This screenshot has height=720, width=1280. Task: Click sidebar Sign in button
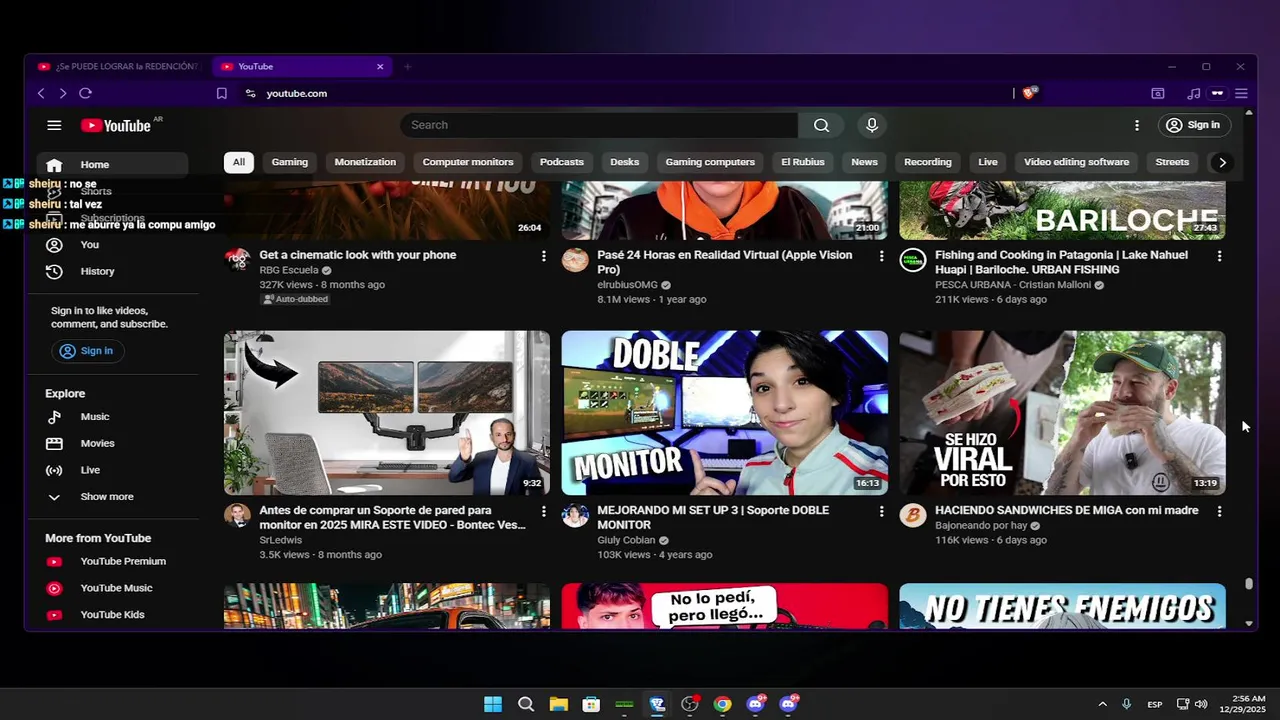pos(86,351)
